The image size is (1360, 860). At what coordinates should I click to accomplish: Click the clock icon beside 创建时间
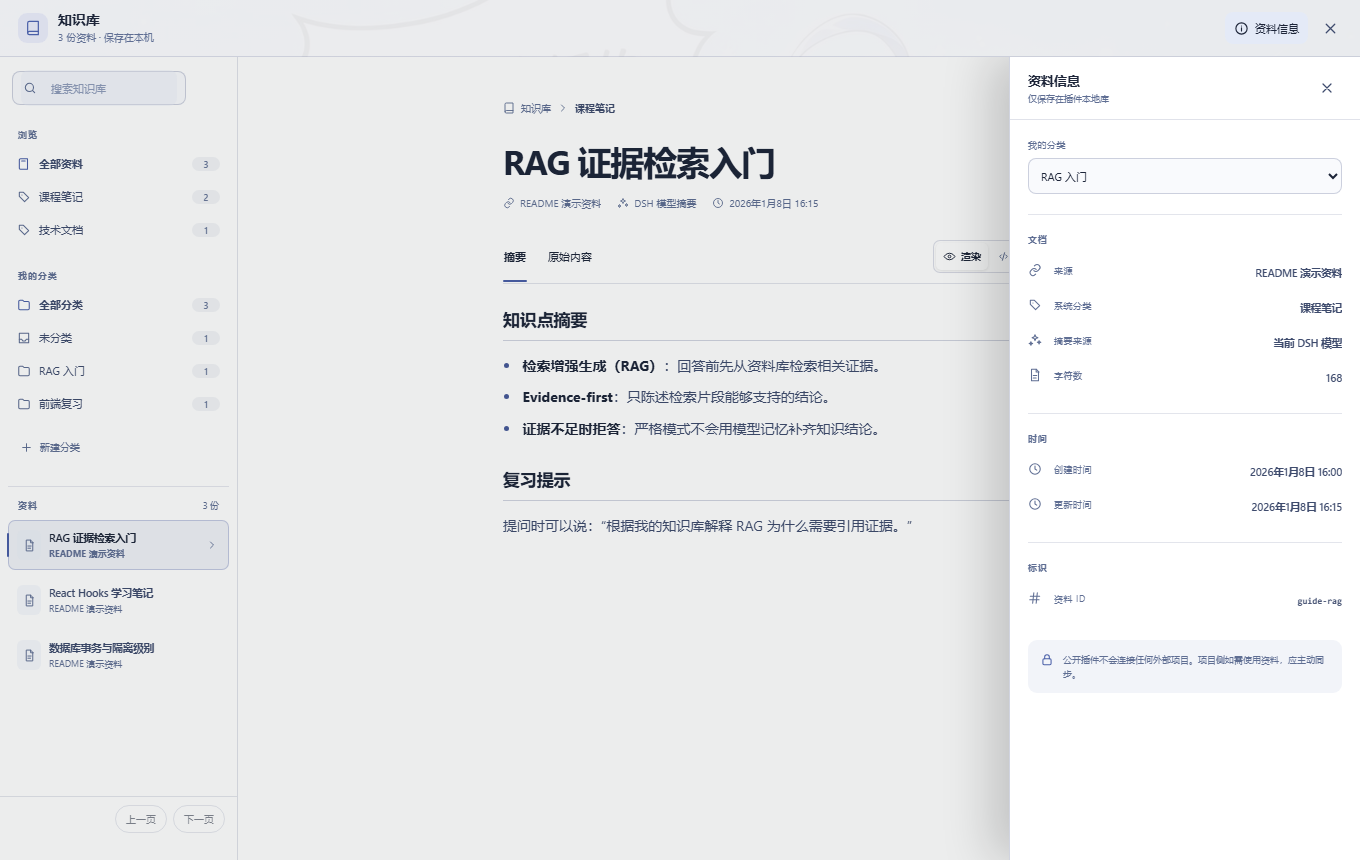(x=1035, y=469)
